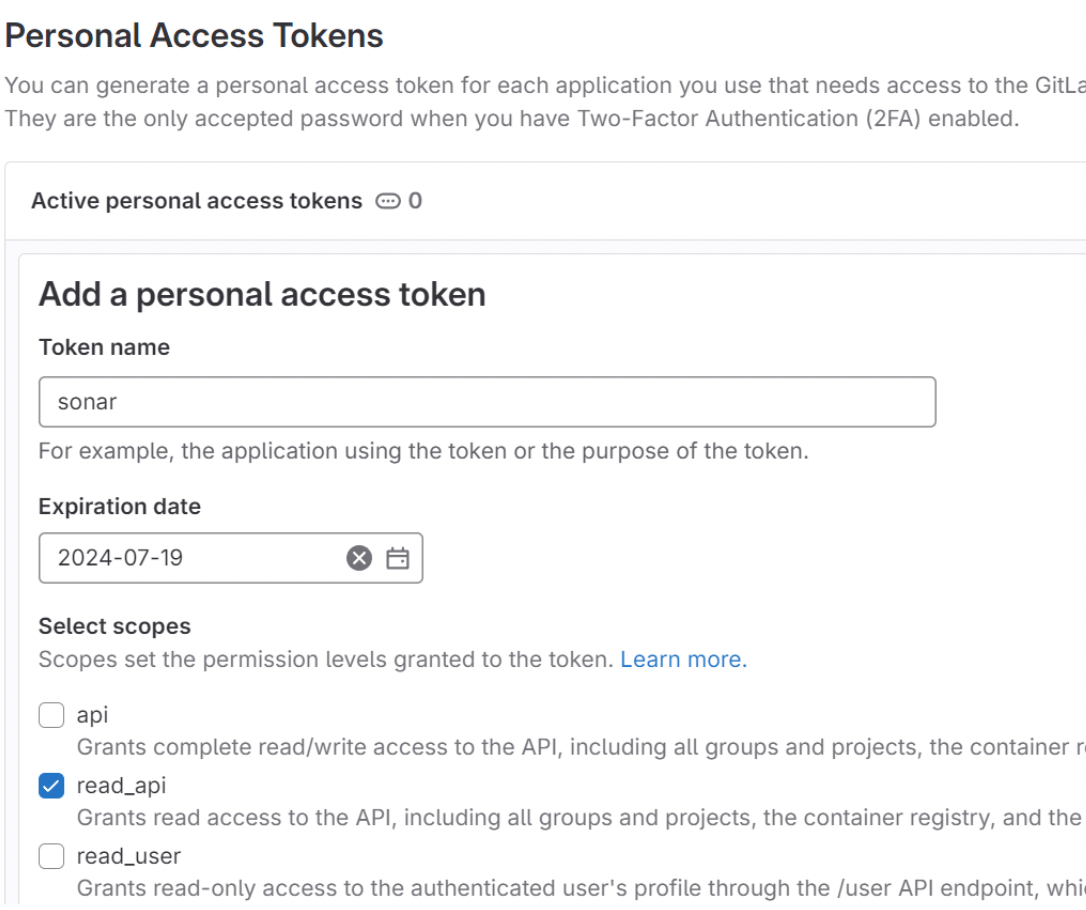Click the "Token name" field label
1086x910 pixels.
click(104, 347)
